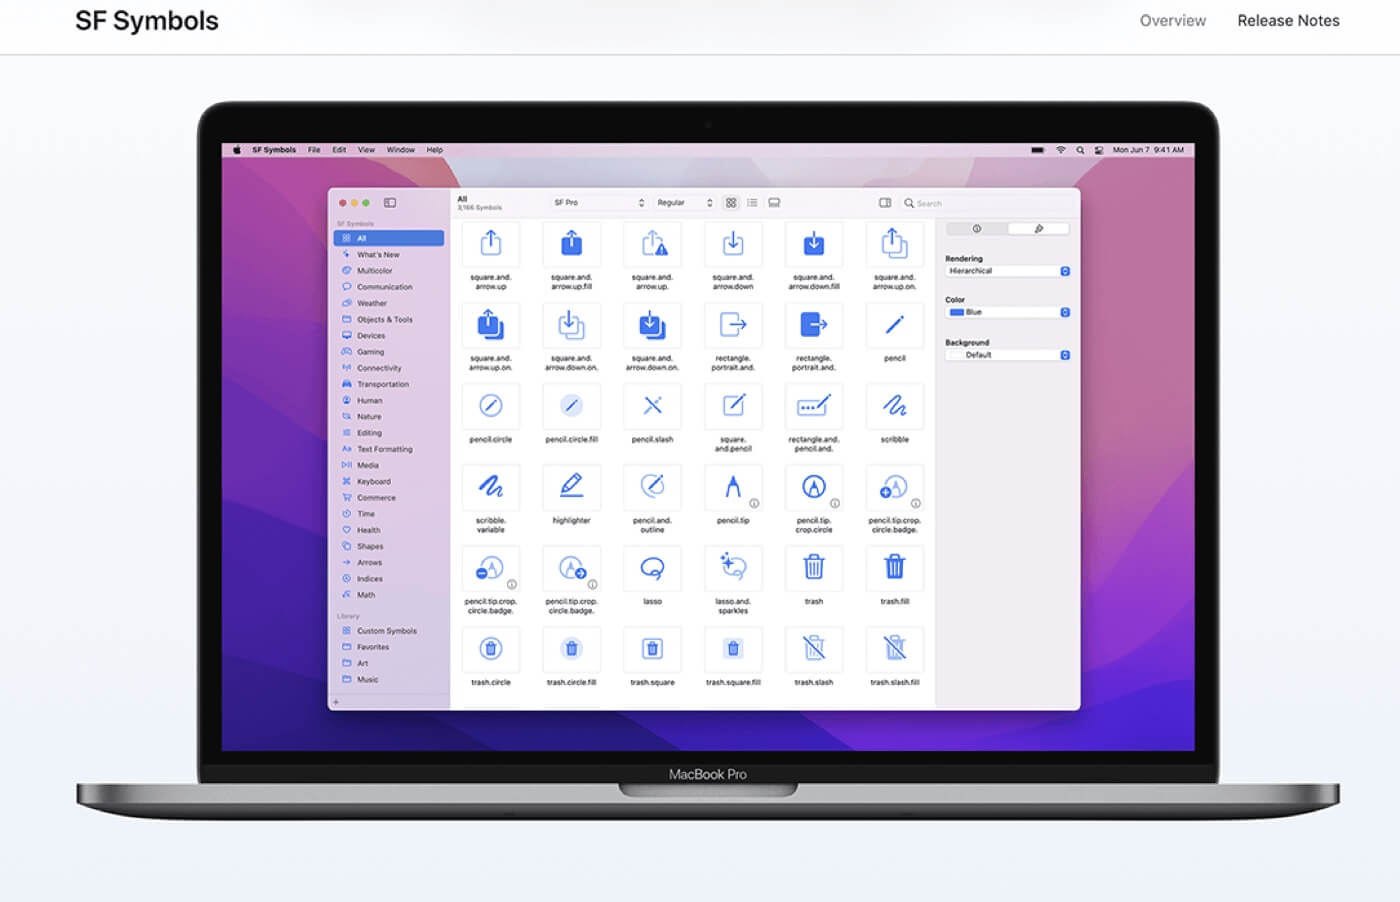Switch to grid view in toolbar

tap(731, 203)
